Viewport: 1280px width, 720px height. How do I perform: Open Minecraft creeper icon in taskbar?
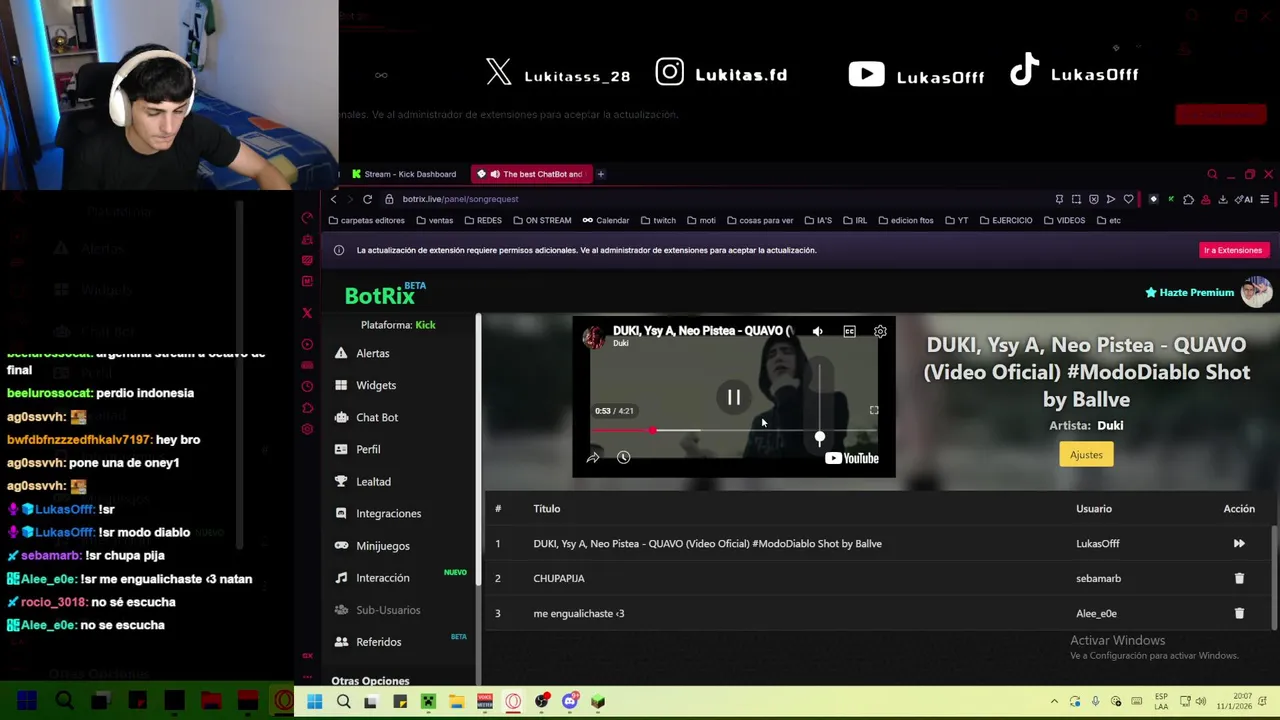coord(428,702)
